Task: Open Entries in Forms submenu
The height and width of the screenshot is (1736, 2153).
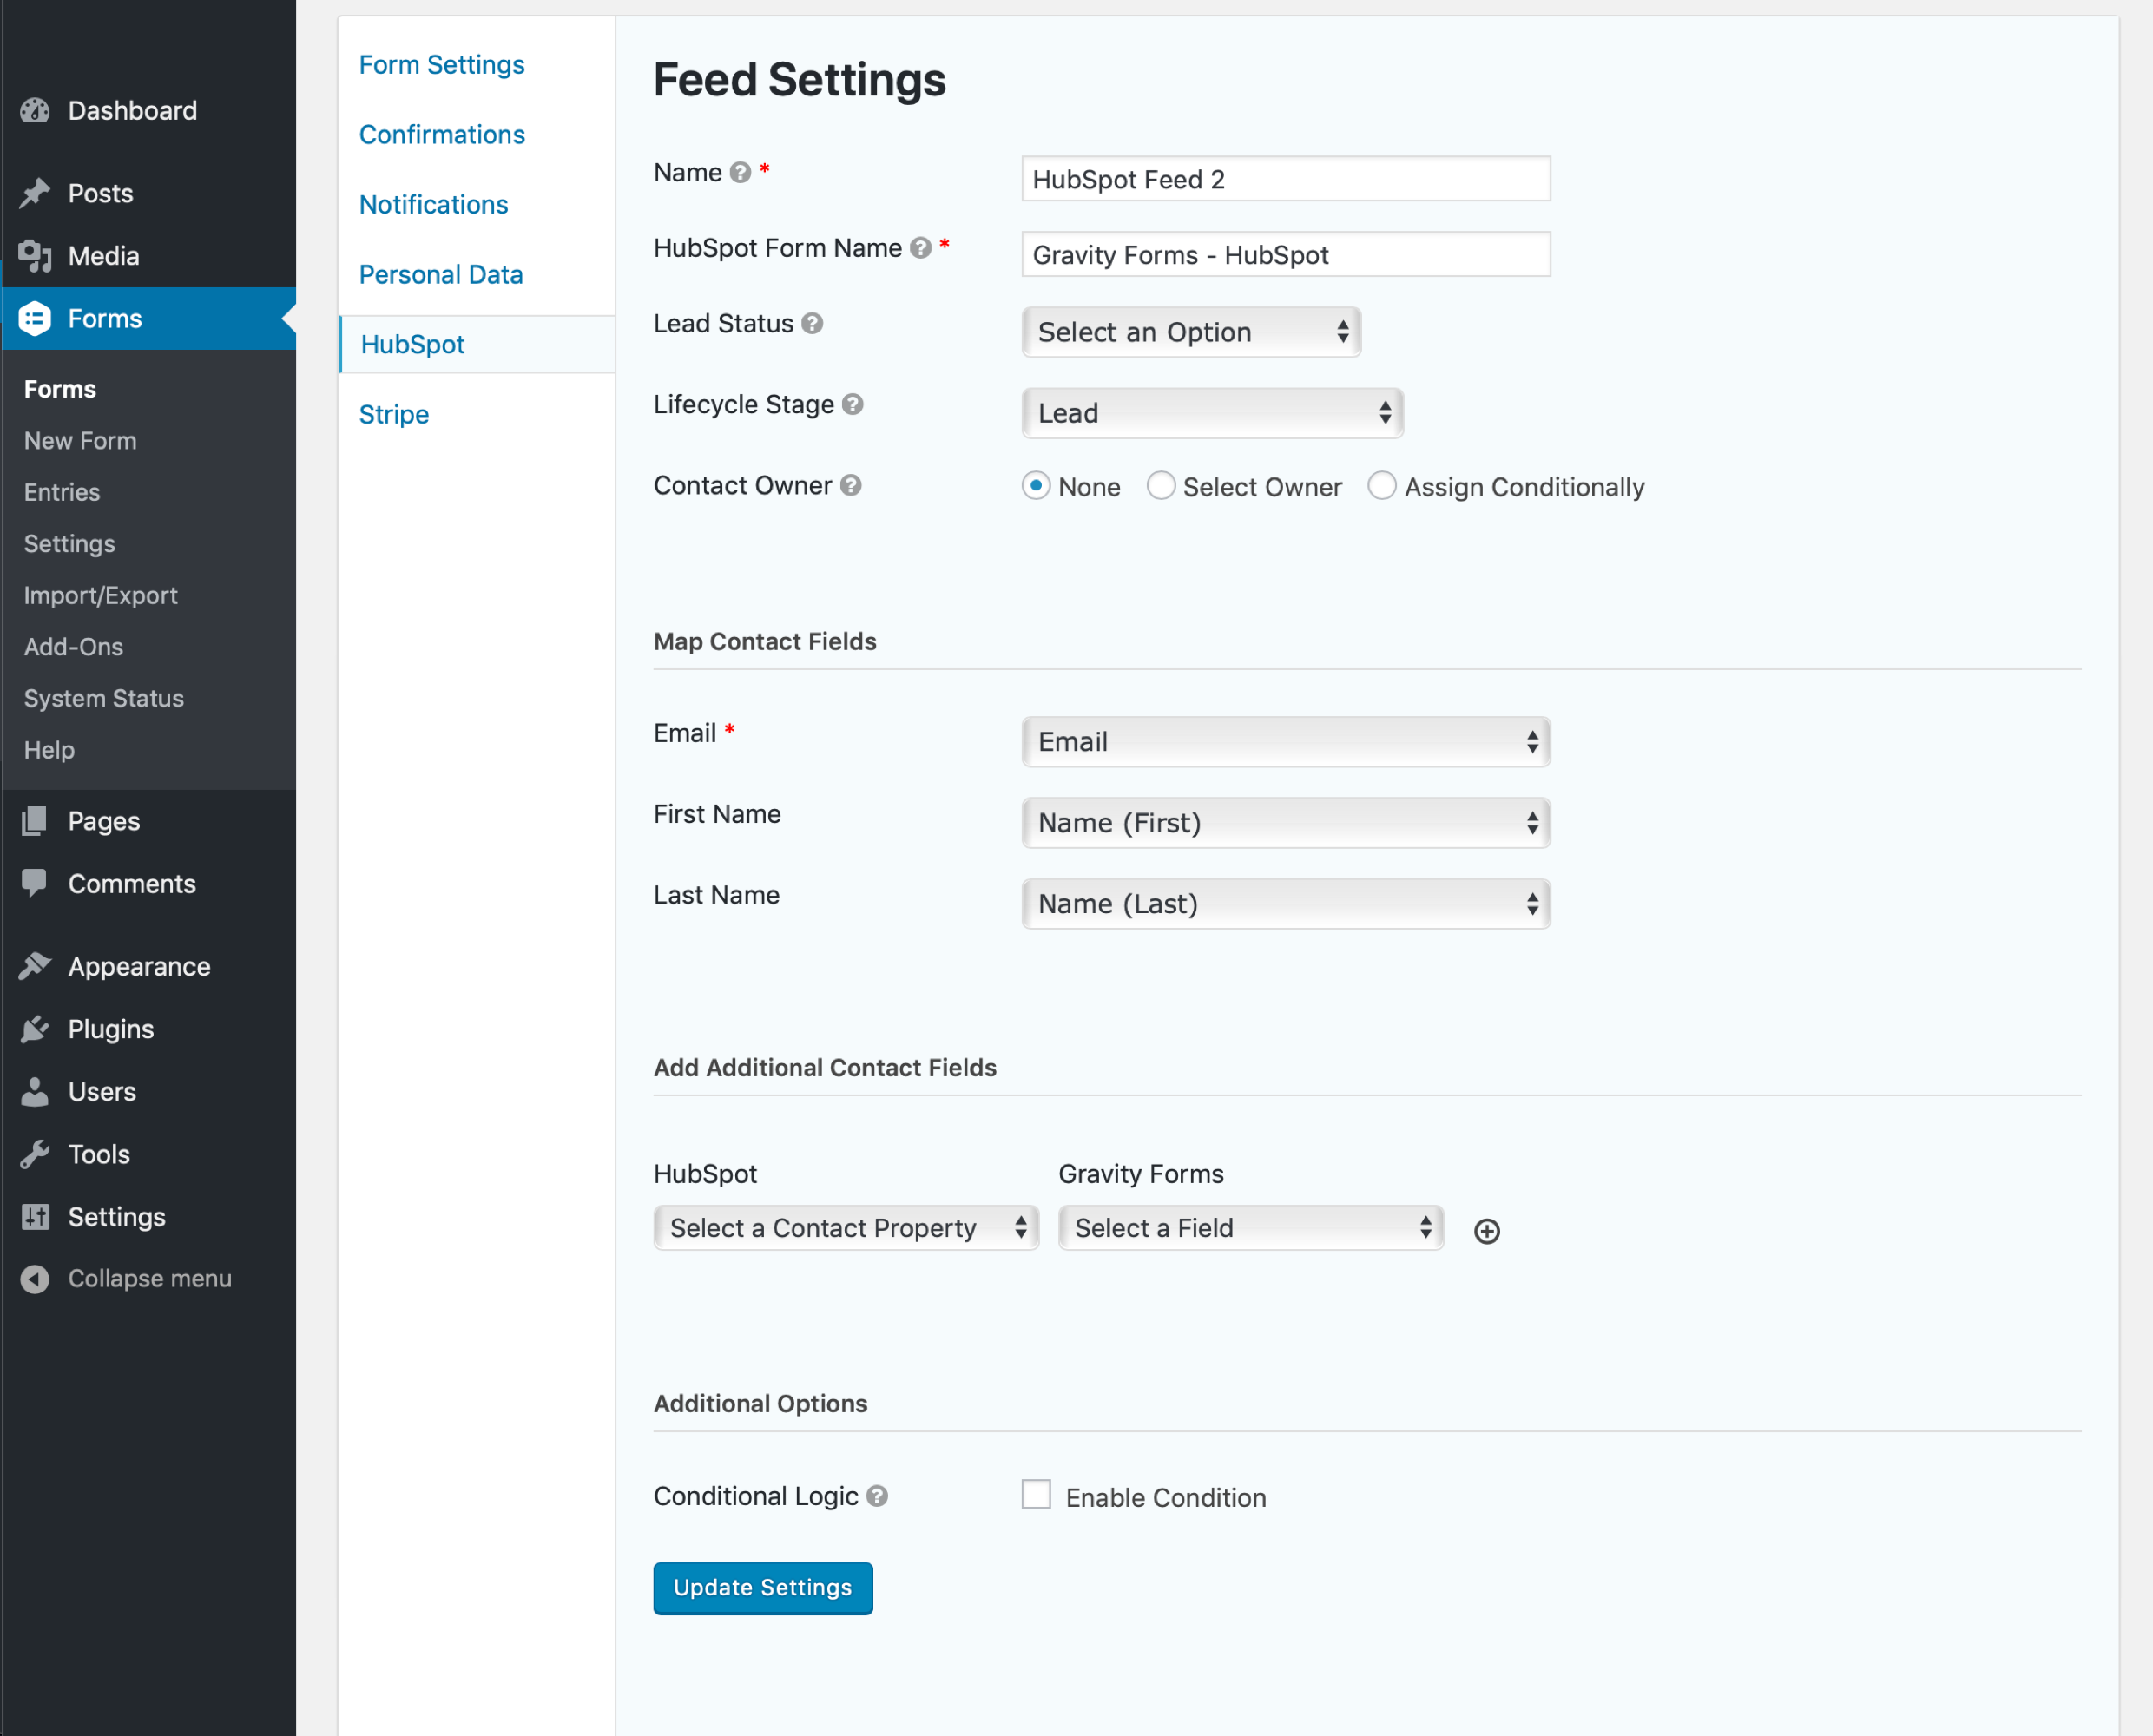Action: pos(62,492)
